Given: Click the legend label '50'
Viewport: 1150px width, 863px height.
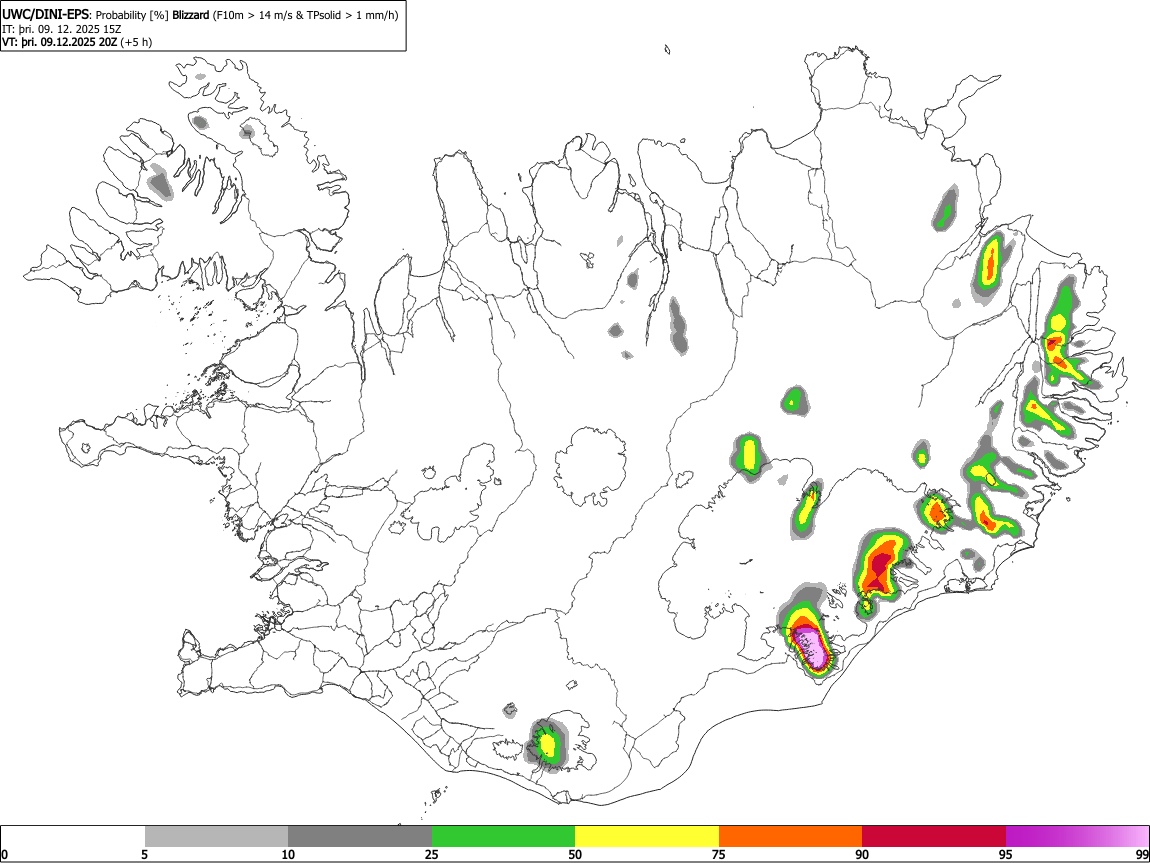Looking at the screenshot, I should coord(575,854).
